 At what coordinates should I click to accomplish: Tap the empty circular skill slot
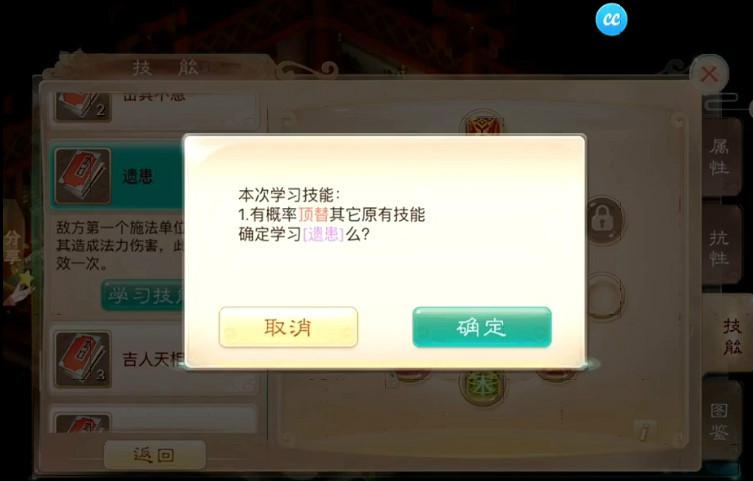point(604,296)
